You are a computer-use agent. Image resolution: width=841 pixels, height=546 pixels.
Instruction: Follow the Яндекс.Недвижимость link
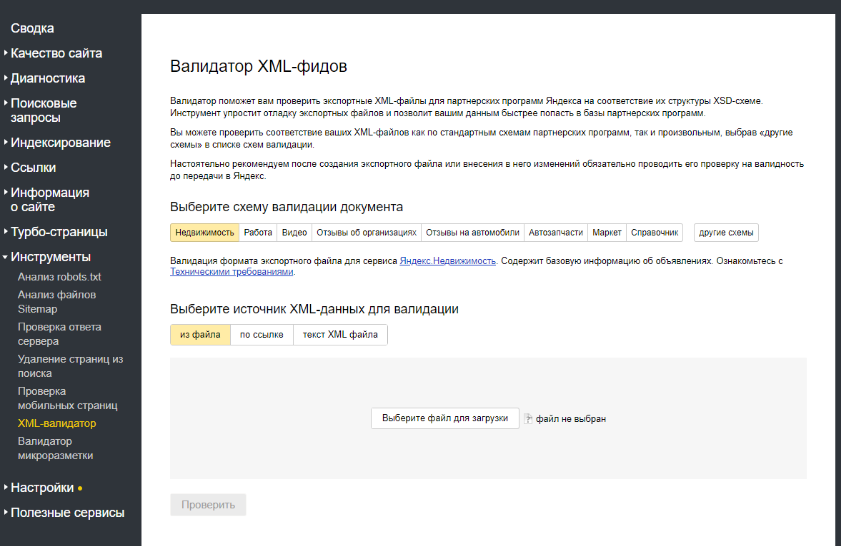(447, 261)
